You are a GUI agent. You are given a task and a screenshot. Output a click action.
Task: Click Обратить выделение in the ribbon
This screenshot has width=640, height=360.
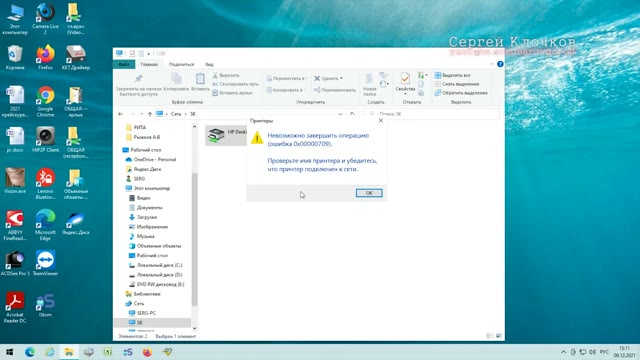(461, 93)
